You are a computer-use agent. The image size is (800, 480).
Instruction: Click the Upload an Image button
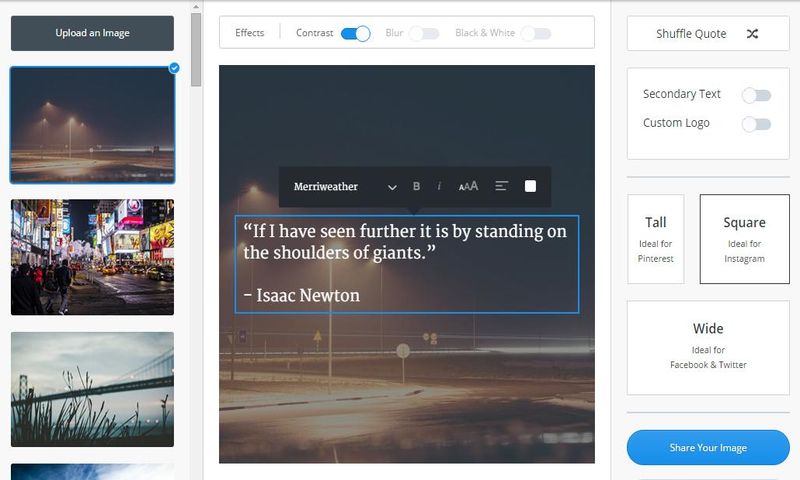92,33
